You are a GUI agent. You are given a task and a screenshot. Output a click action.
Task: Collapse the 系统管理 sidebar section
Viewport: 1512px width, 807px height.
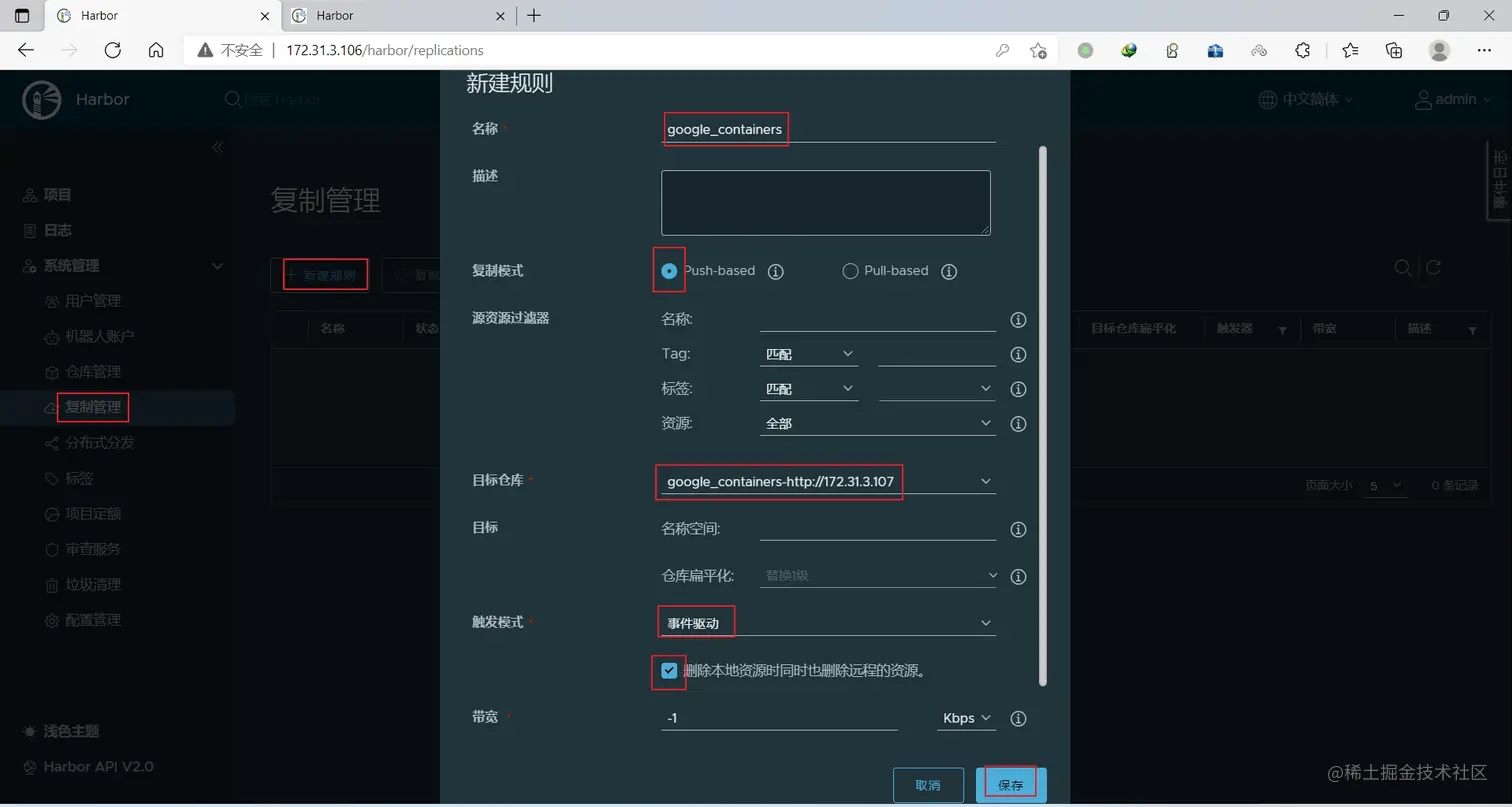pyautogui.click(x=217, y=266)
